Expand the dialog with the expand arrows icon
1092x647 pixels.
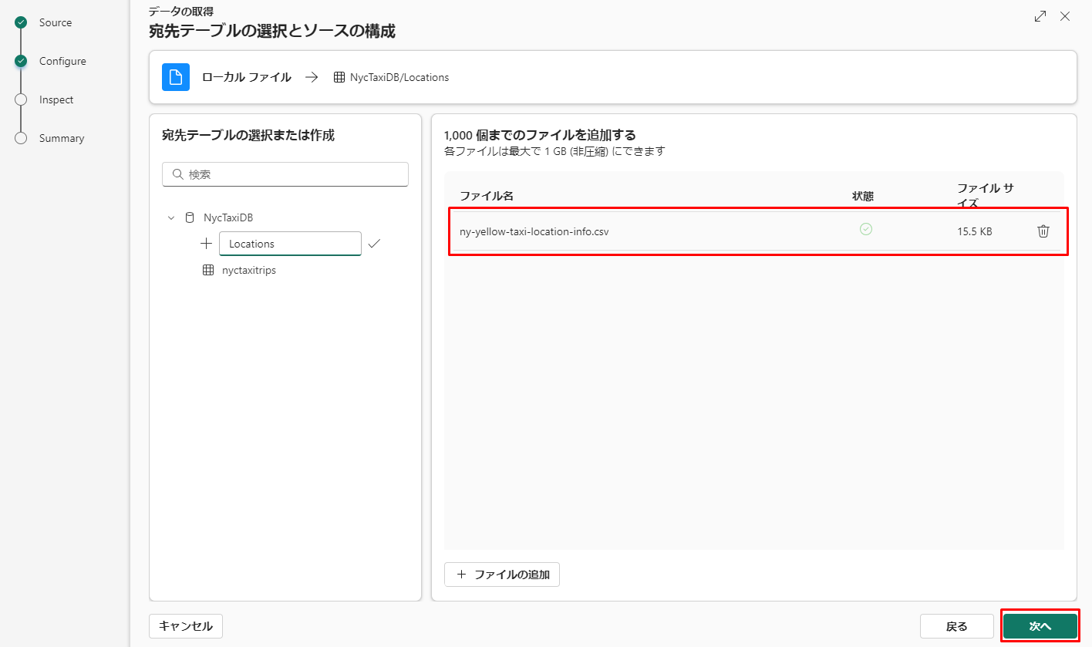[x=1040, y=17]
